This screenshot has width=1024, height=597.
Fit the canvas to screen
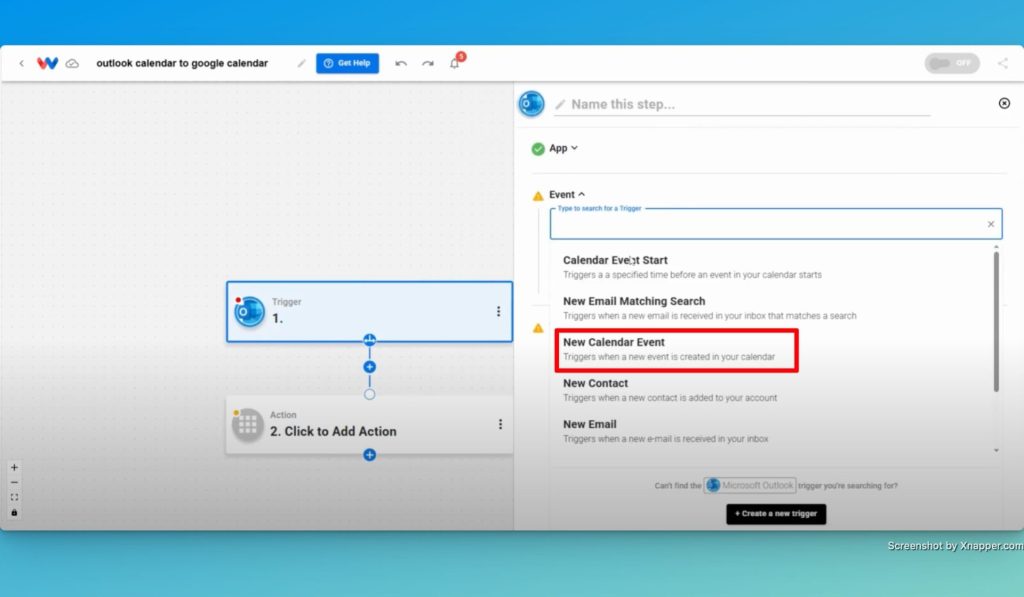[14, 498]
